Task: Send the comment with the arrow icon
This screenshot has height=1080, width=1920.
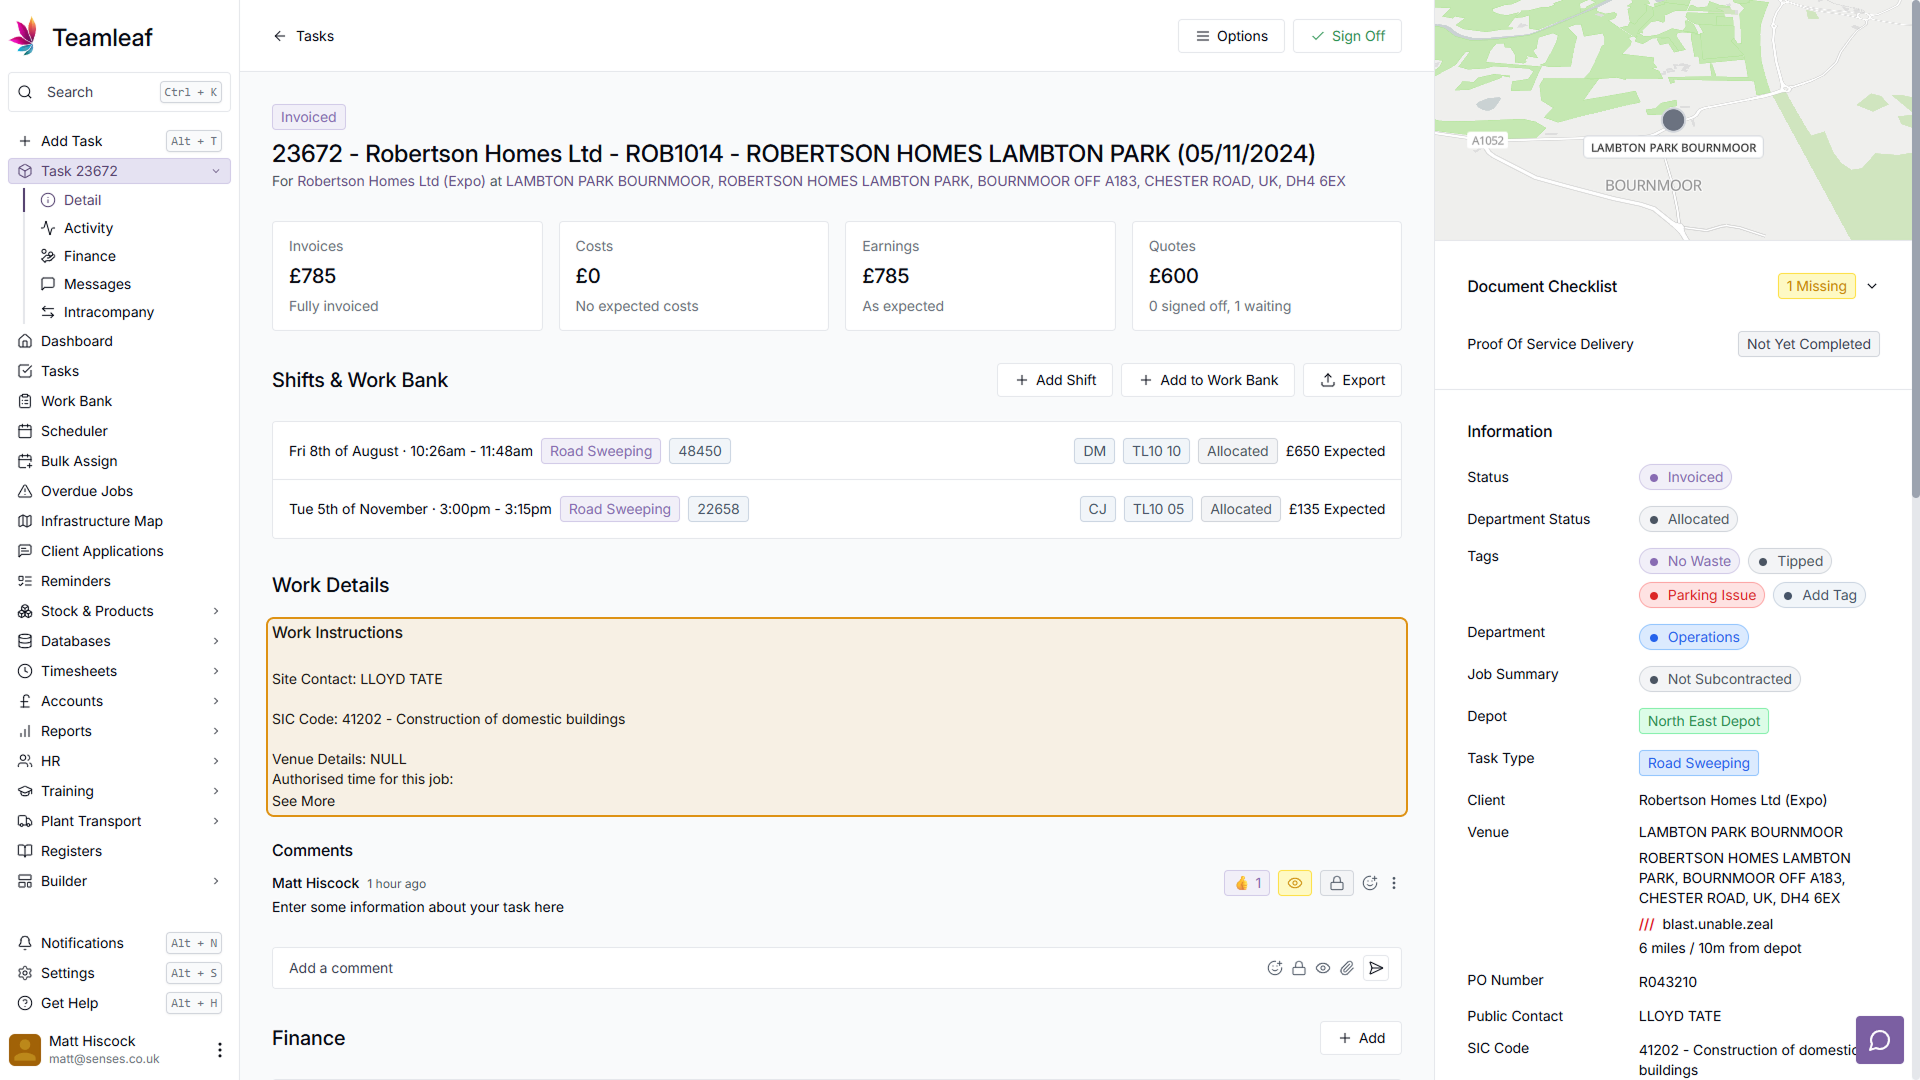Action: point(1376,968)
